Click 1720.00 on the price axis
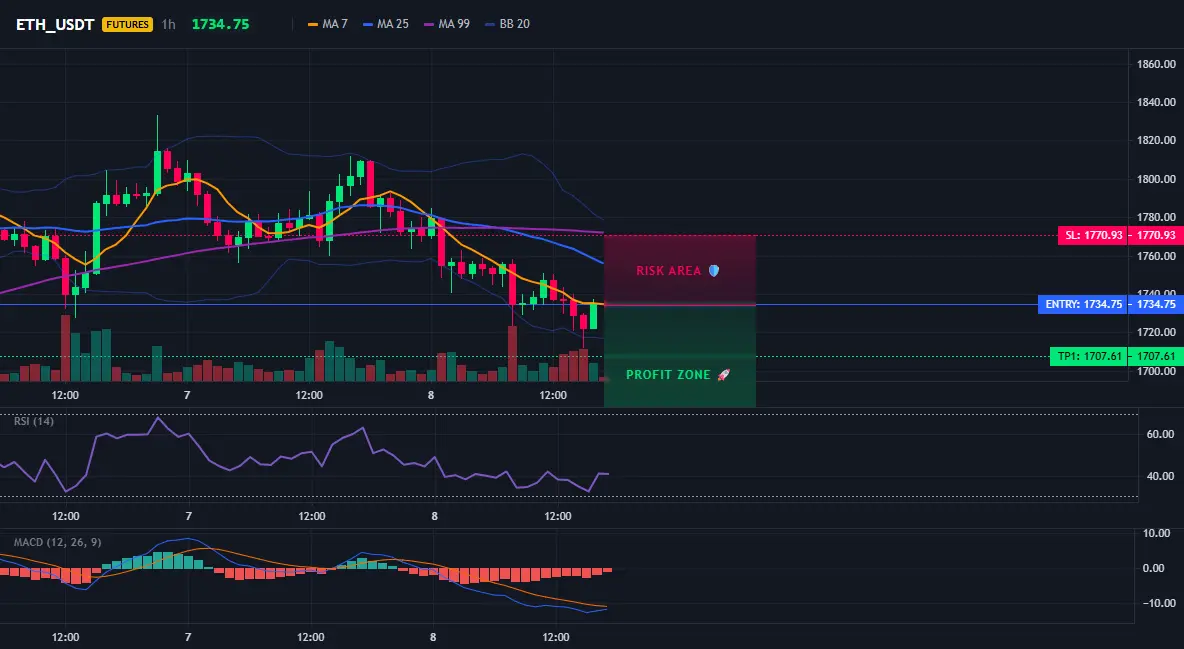The image size is (1184, 649). 1156,332
